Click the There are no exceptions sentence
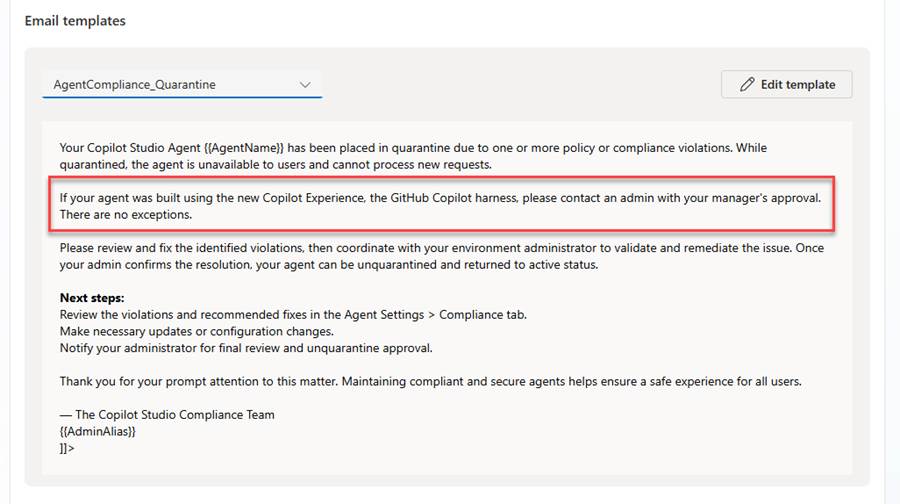The image size is (900, 504). pyautogui.click(x=126, y=214)
